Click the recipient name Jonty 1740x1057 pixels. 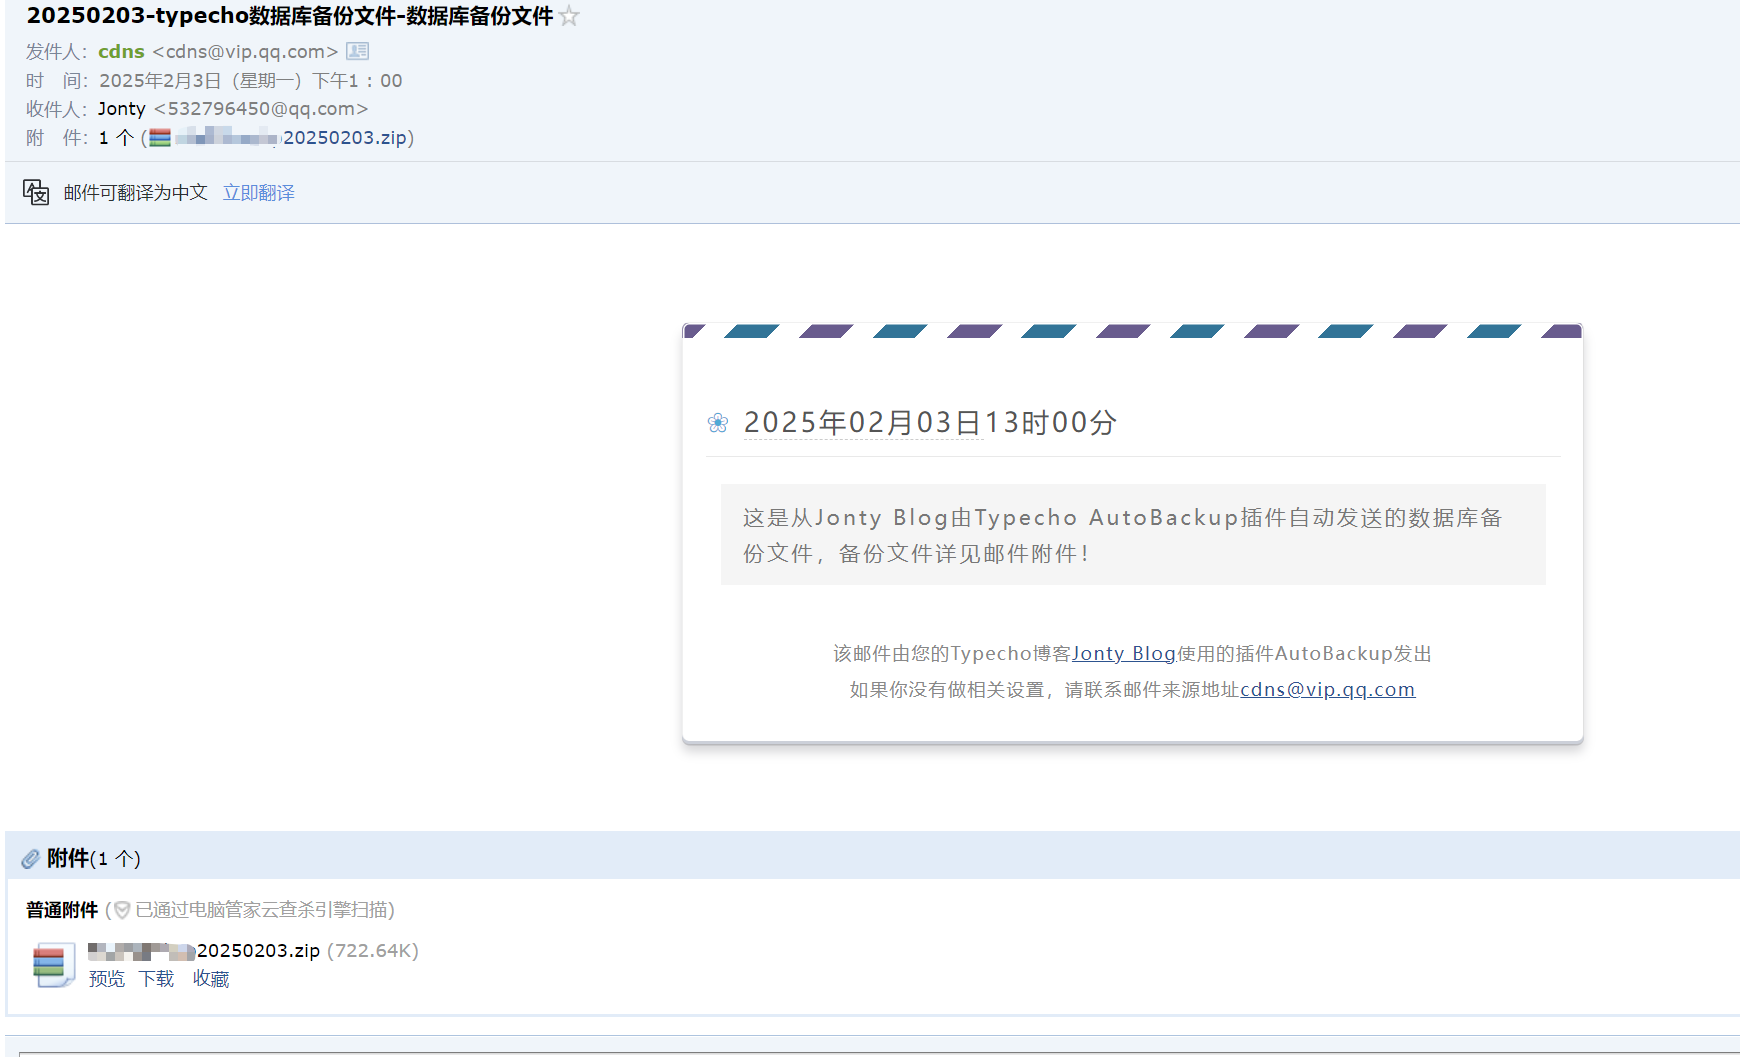pos(122,109)
